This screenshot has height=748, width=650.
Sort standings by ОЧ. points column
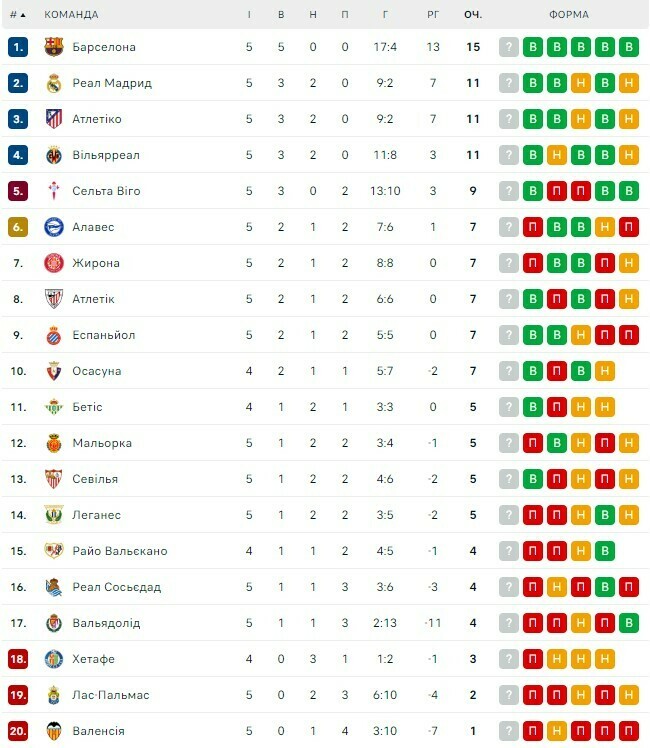point(473,15)
